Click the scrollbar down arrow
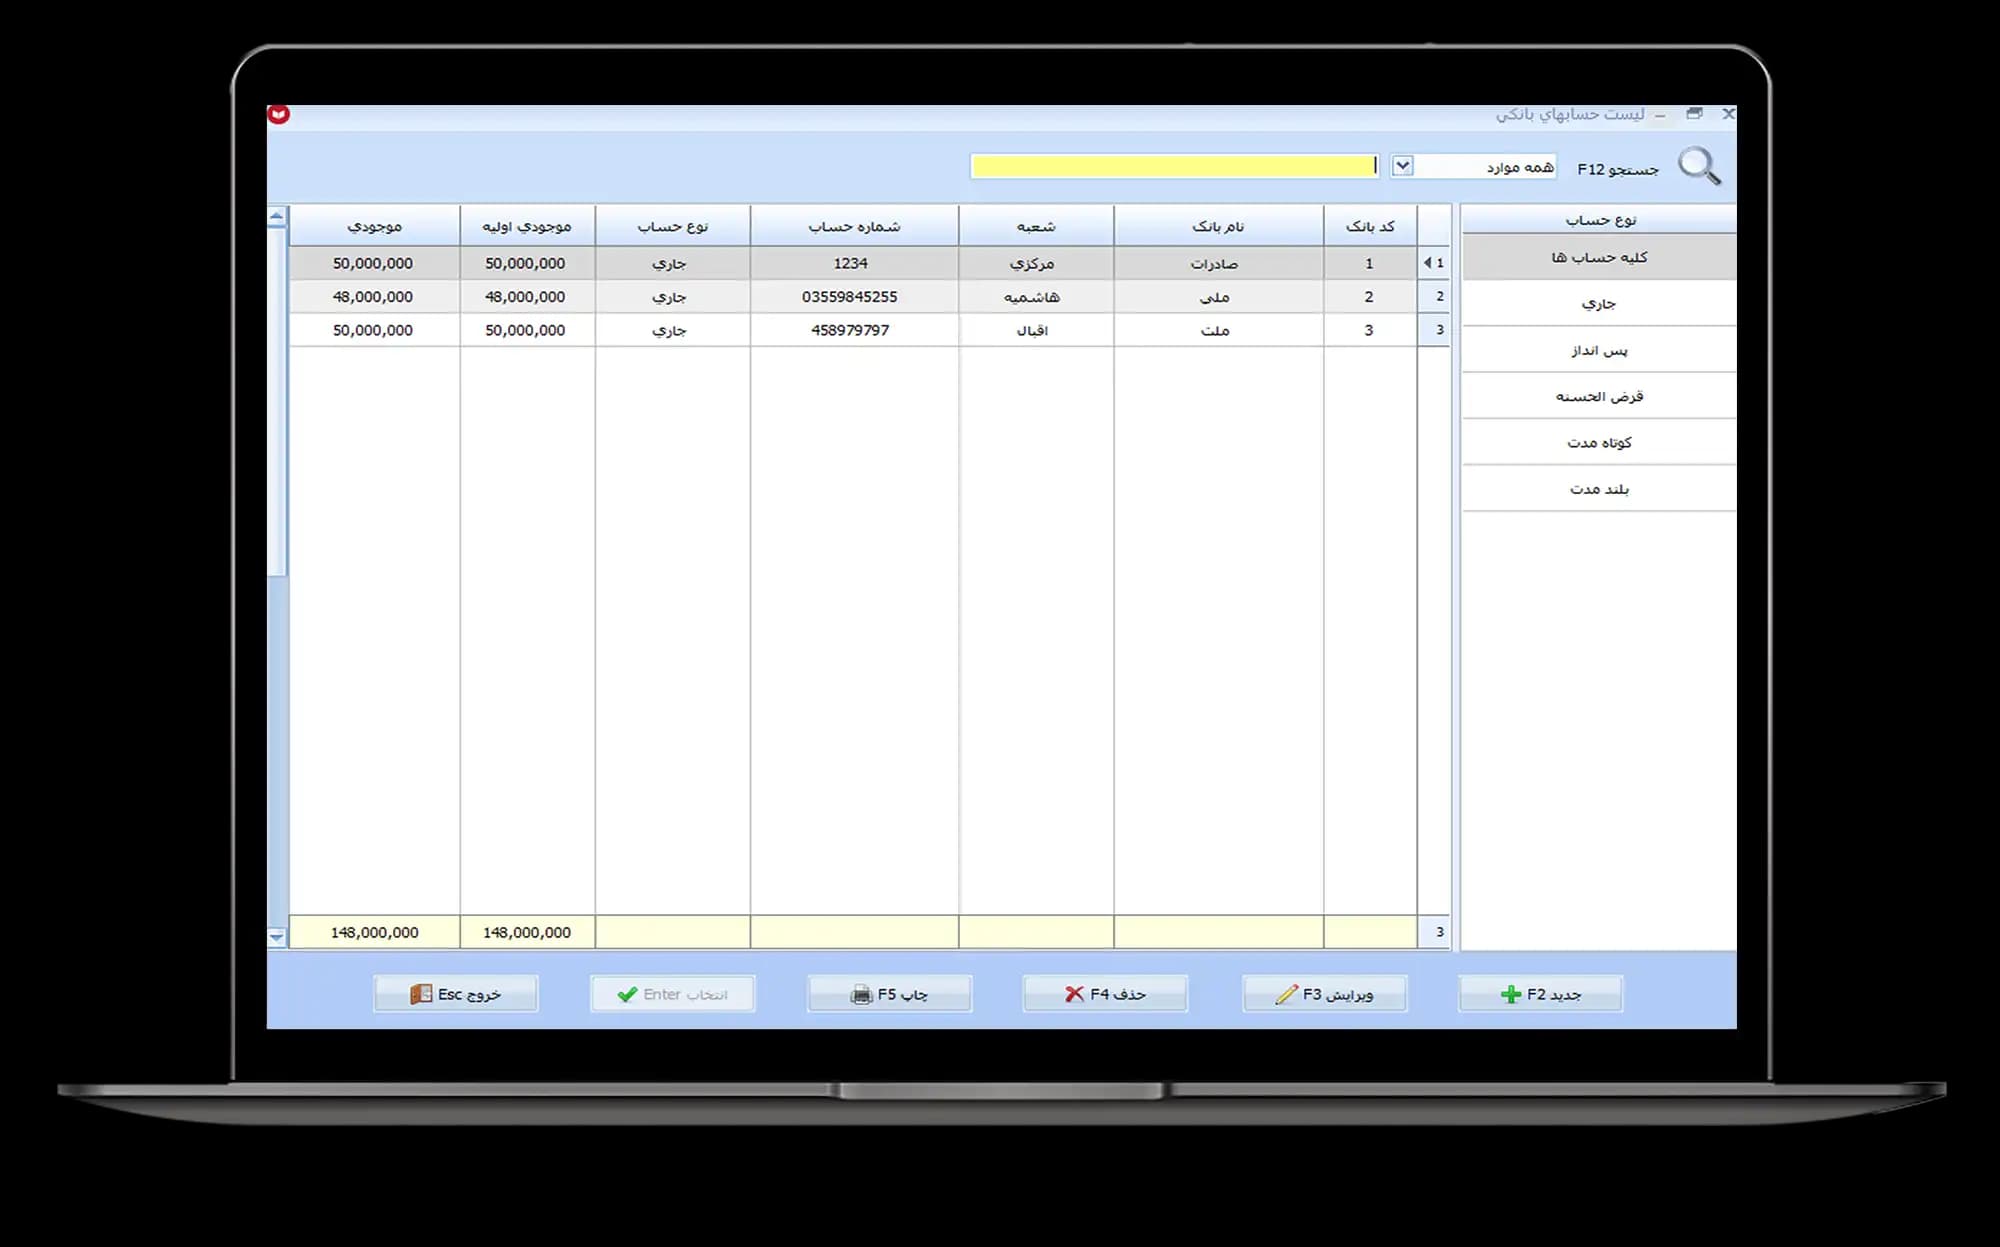Screen dimensions: 2000x1247 coord(277,937)
